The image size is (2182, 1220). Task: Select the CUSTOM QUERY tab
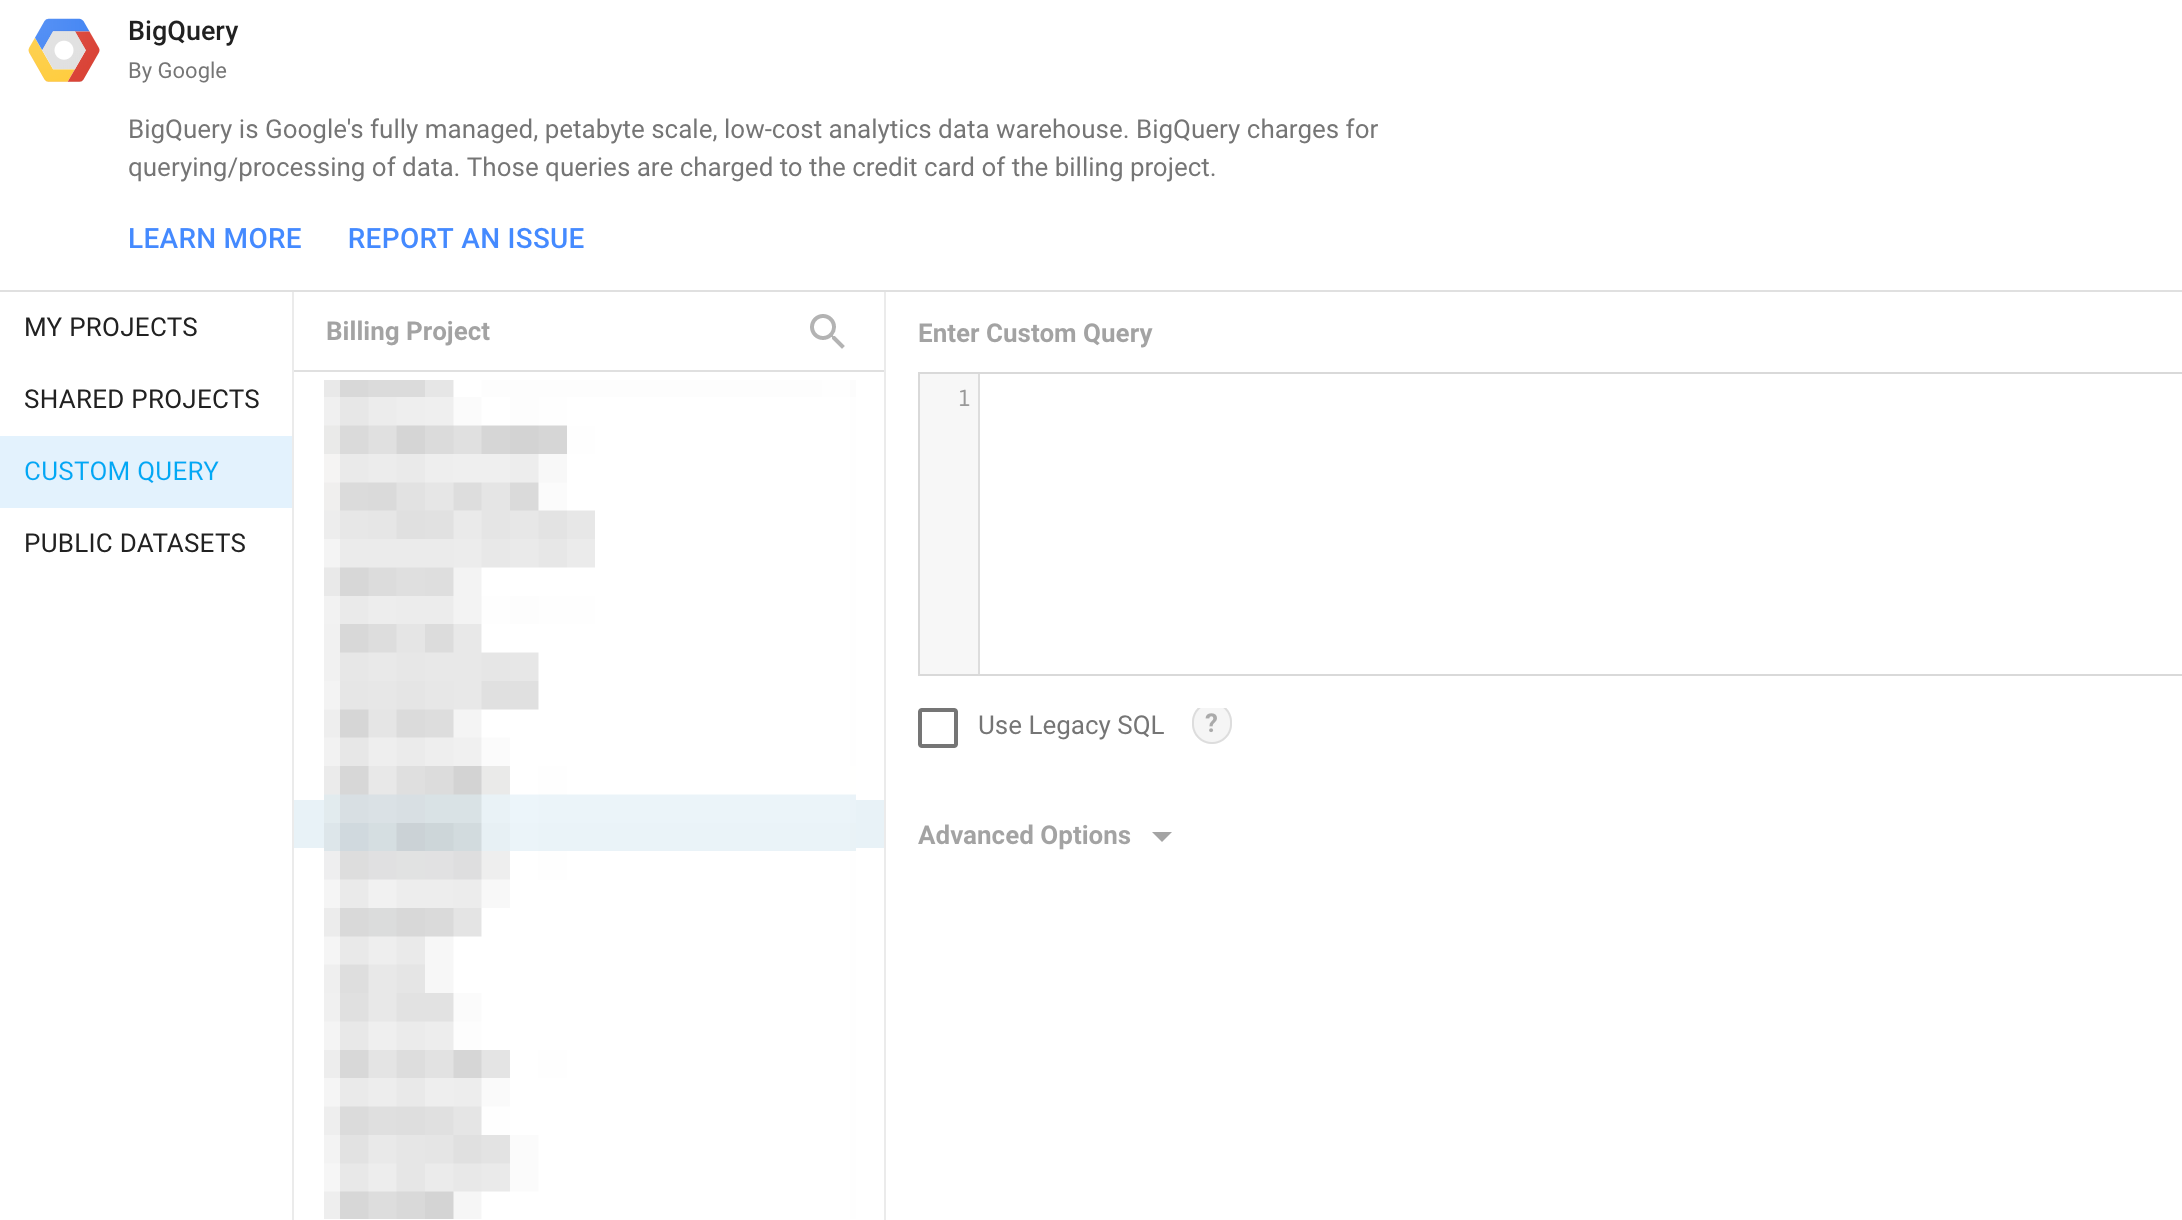click(x=146, y=472)
